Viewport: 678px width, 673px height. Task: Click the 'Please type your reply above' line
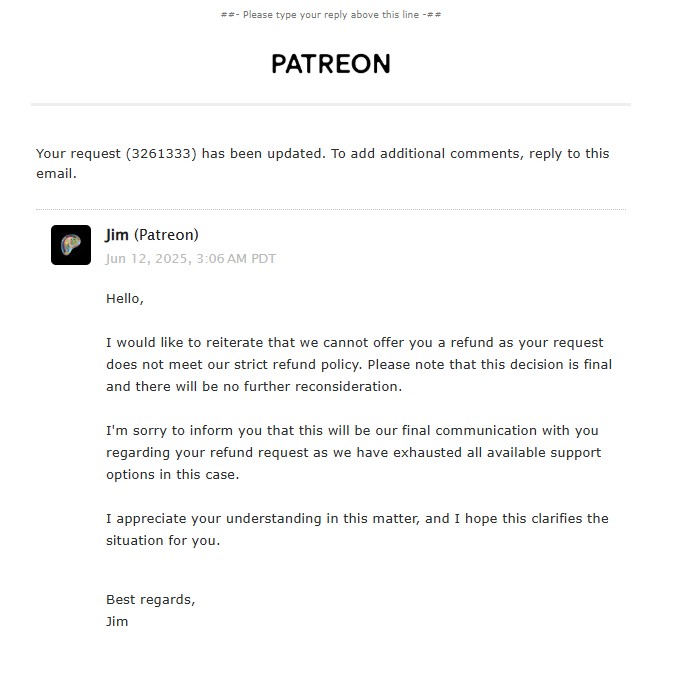click(x=331, y=15)
